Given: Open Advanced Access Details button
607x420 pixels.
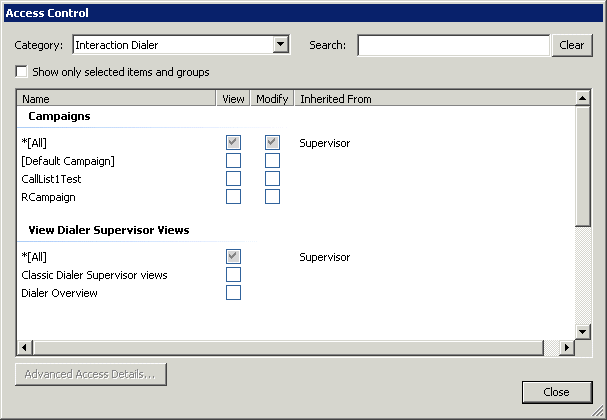Looking at the screenshot, I should tap(91, 374).
